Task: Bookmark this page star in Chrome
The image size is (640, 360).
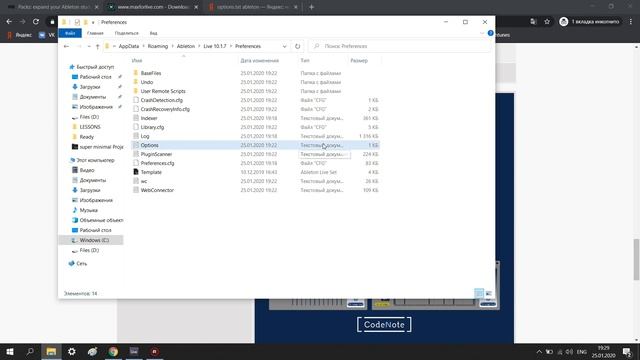Action: click(x=547, y=22)
